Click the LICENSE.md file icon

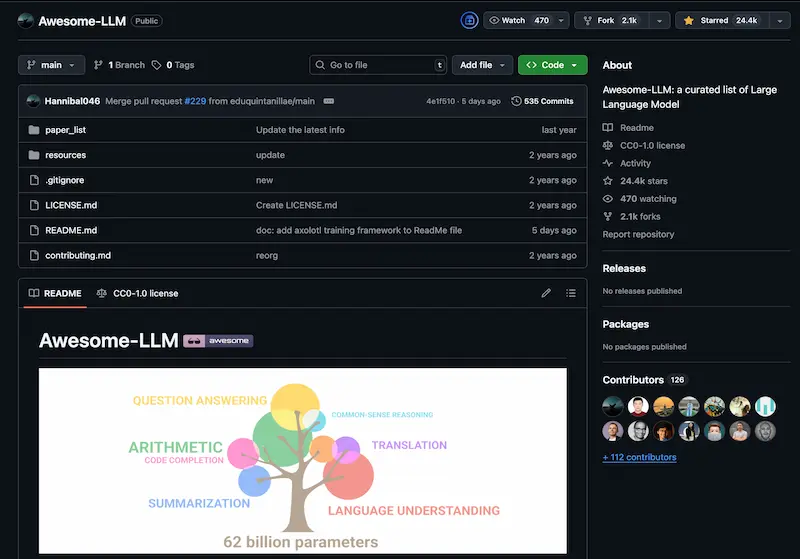[x=34, y=205]
